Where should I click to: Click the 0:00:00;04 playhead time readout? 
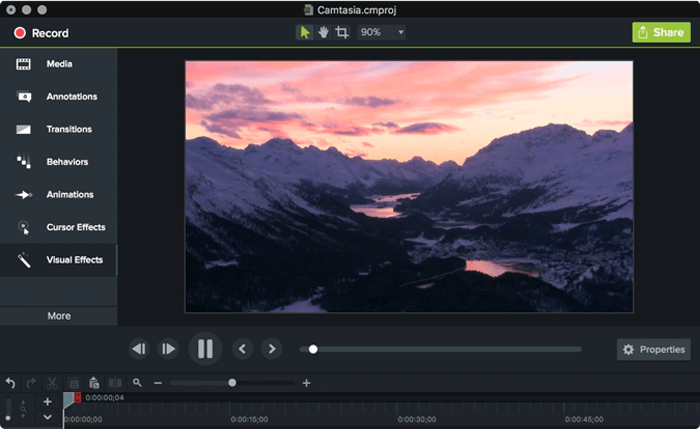(104, 398)
